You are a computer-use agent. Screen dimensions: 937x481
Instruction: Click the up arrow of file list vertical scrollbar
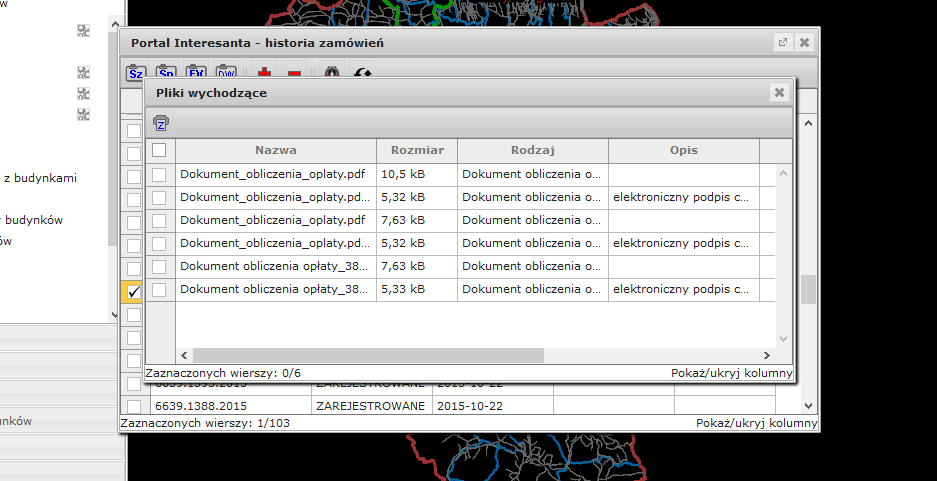pos(784,173)
